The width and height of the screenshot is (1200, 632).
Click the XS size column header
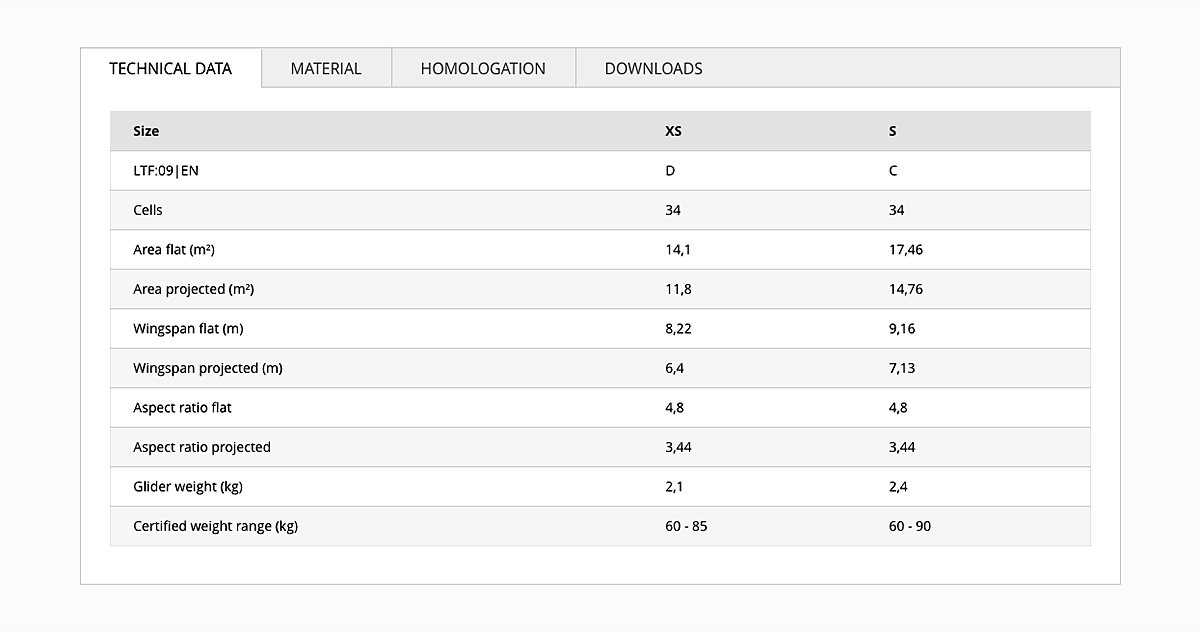tap(674, 131)
